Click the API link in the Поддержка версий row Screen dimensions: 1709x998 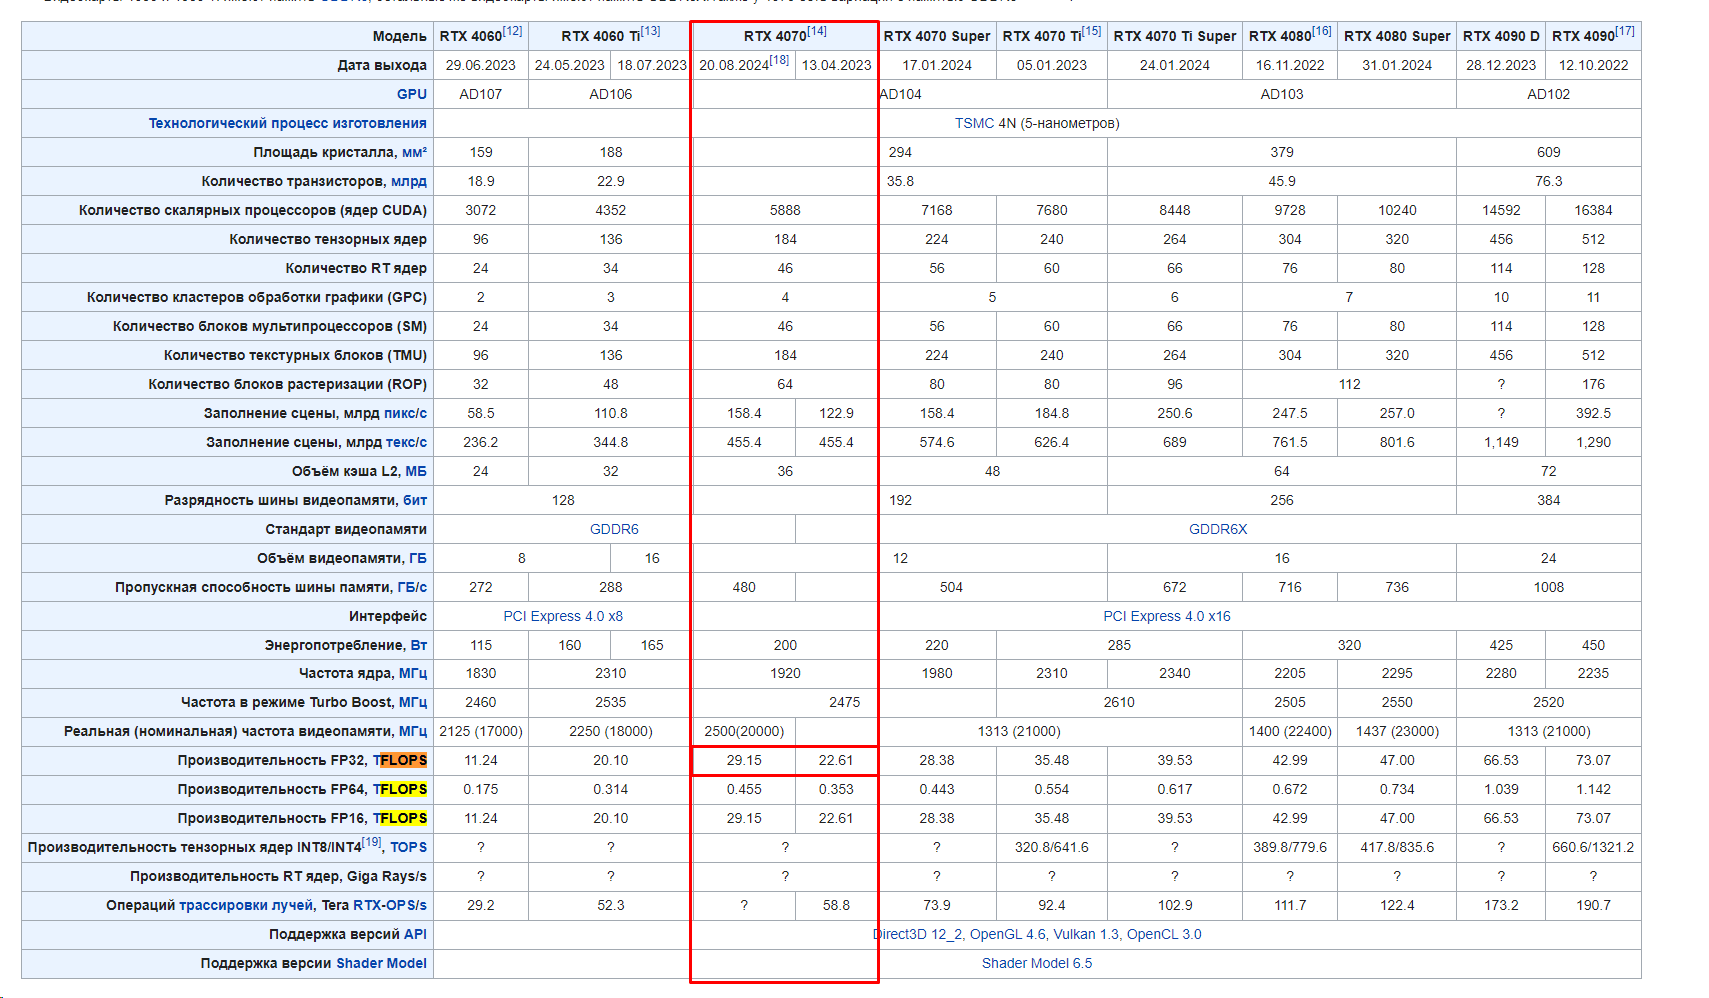(415, 934)
